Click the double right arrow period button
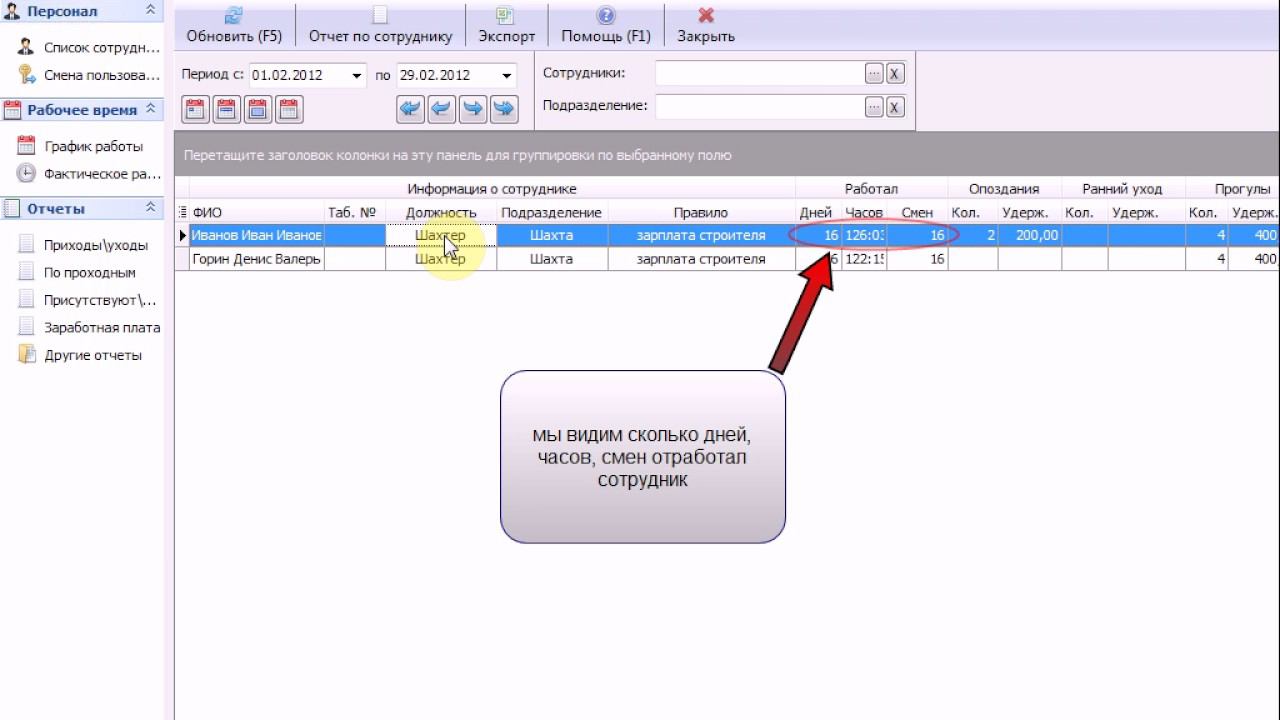1280x720 pixels. [504, 109]
